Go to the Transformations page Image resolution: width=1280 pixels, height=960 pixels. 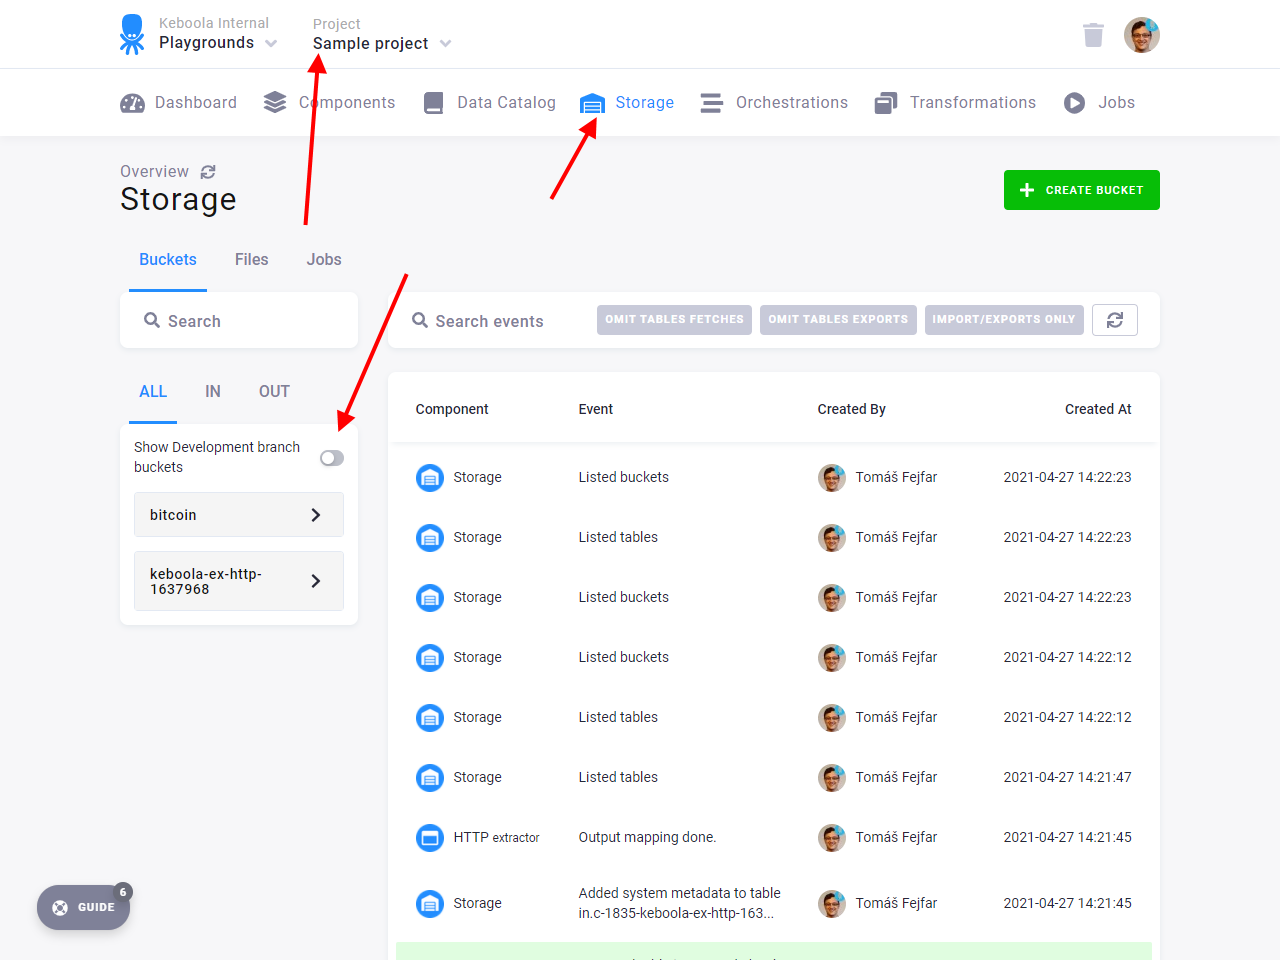pos(955,103)
